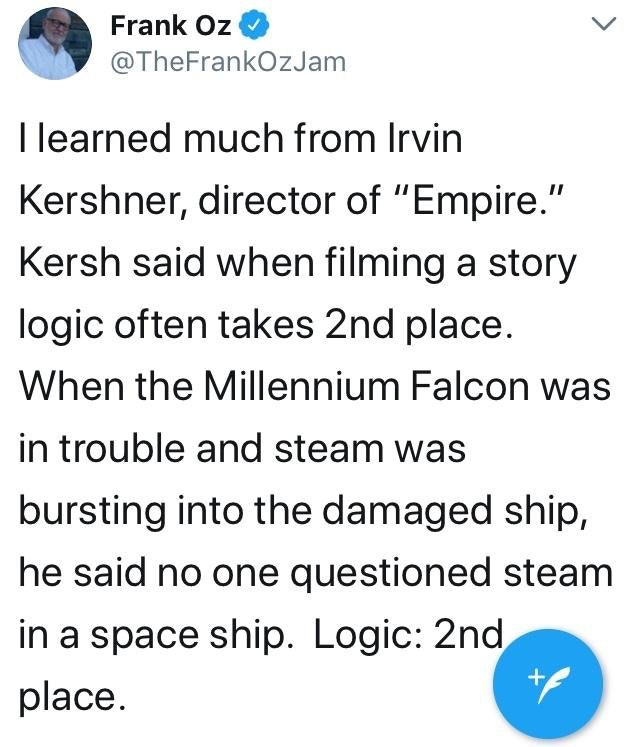Tap the compose tweet feather button
Viewport: 640px width, 747px height.
pos(548,684)
